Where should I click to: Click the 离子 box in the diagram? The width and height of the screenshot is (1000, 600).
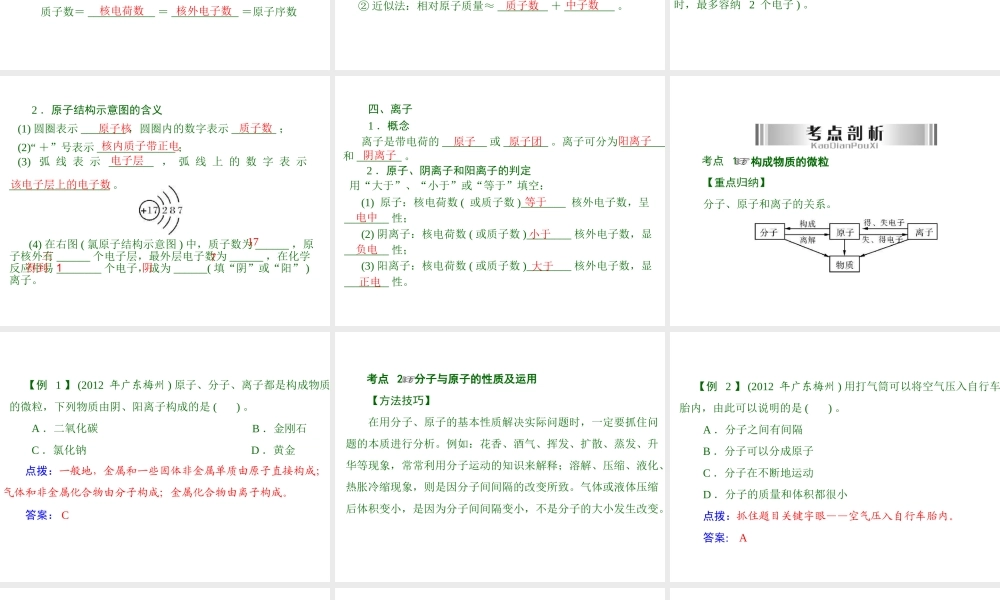[x=923, y=232]
